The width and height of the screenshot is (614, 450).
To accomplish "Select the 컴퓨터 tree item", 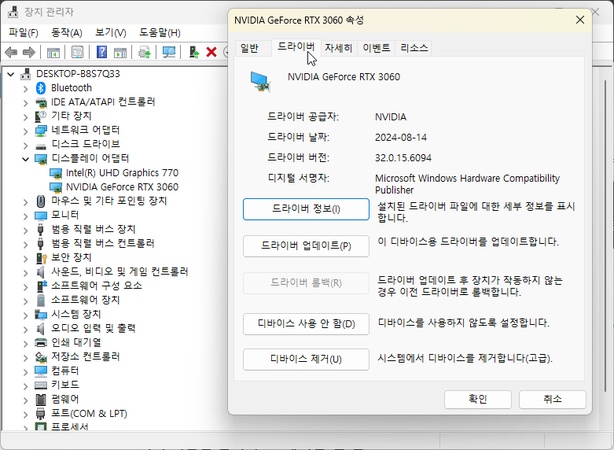I will click(65, 370).
